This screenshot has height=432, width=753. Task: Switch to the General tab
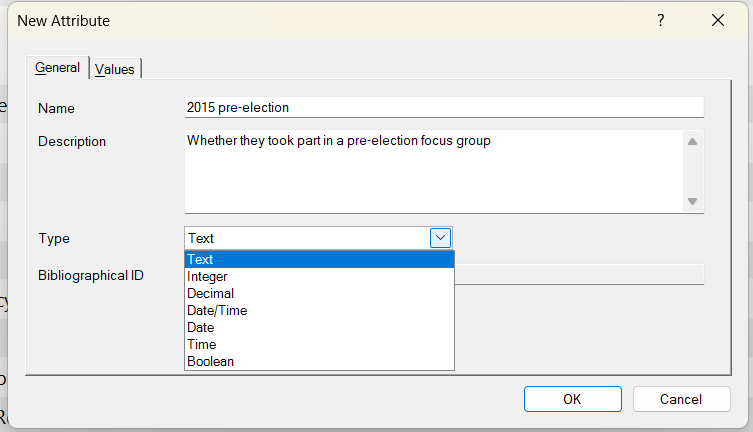point(58,68)
